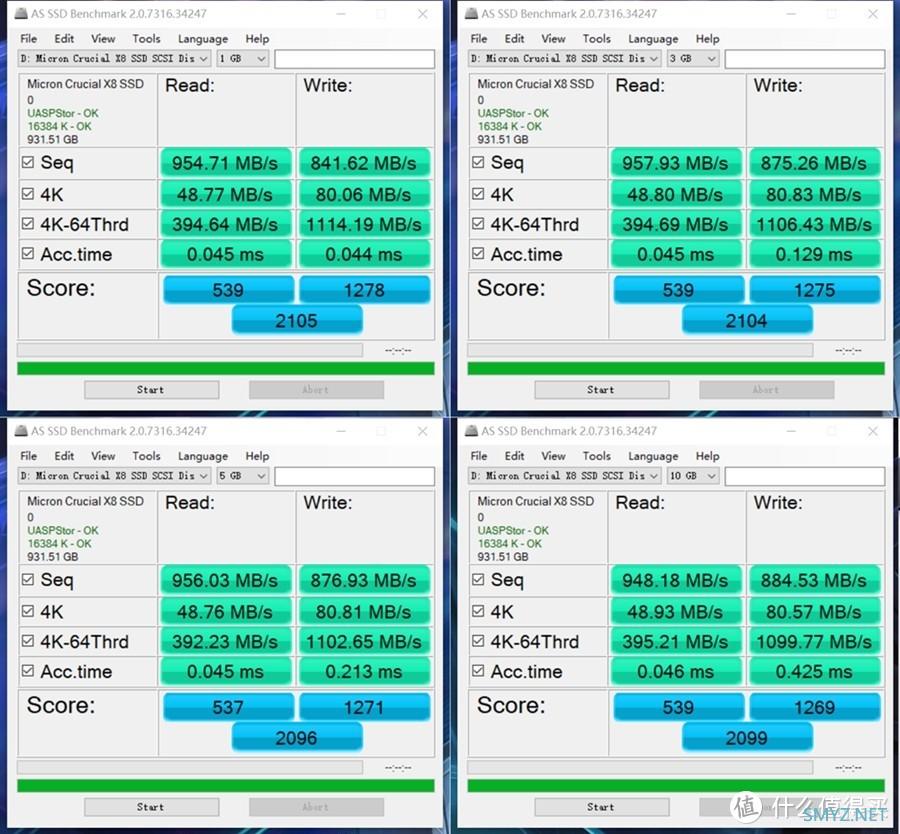
Task: Open the View menu in the 5 GB window
Action: point(103,456)
